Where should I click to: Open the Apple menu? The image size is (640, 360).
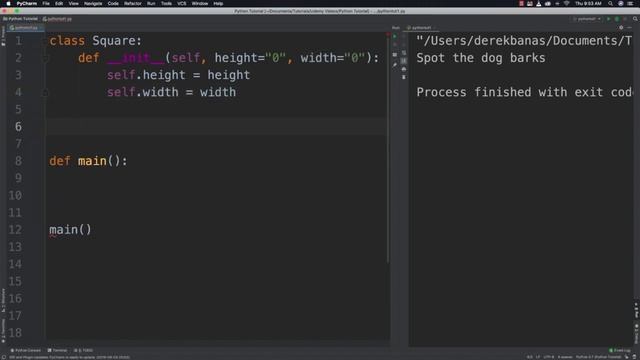pos(8,3)
